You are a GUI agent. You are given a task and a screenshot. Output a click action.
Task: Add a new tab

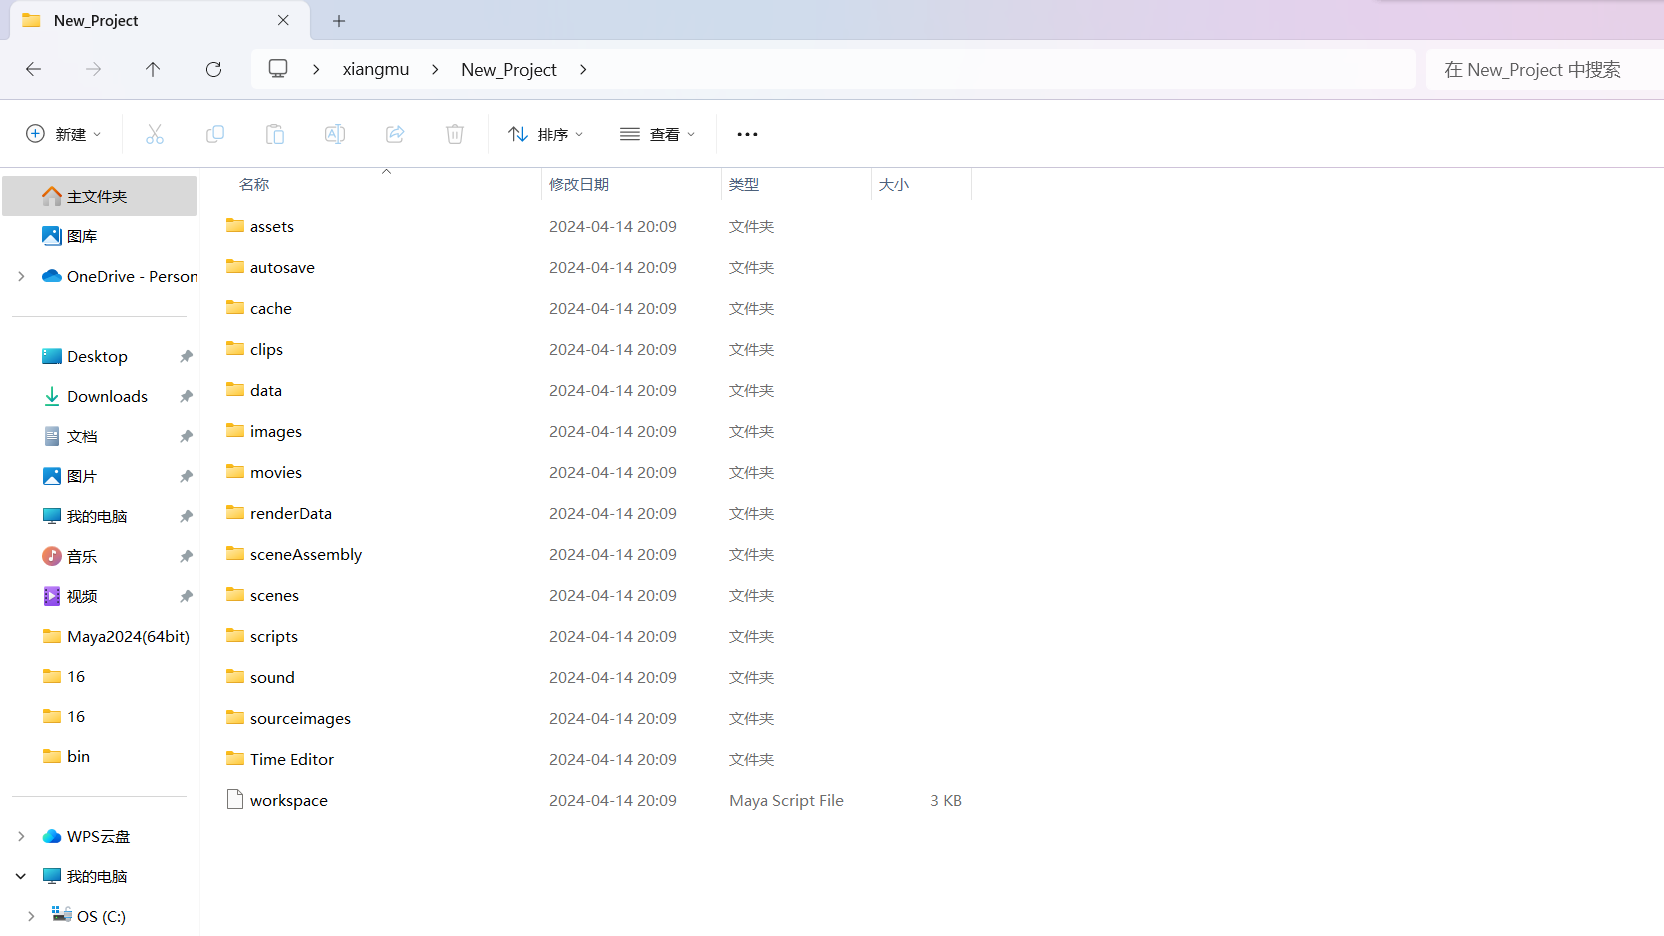click(339, 21)
